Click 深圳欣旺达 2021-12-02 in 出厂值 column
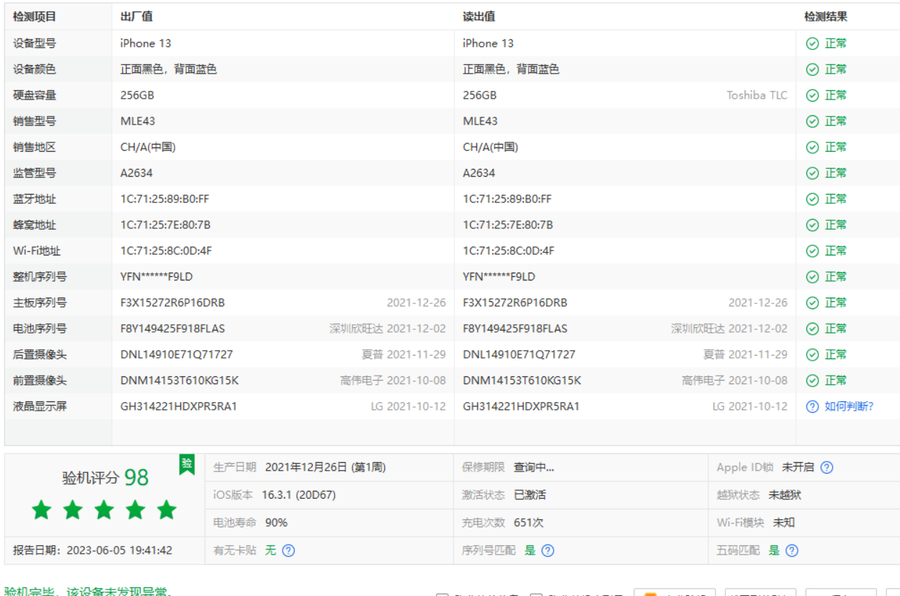Screen dimensions: 900x596 pos(387,329)
